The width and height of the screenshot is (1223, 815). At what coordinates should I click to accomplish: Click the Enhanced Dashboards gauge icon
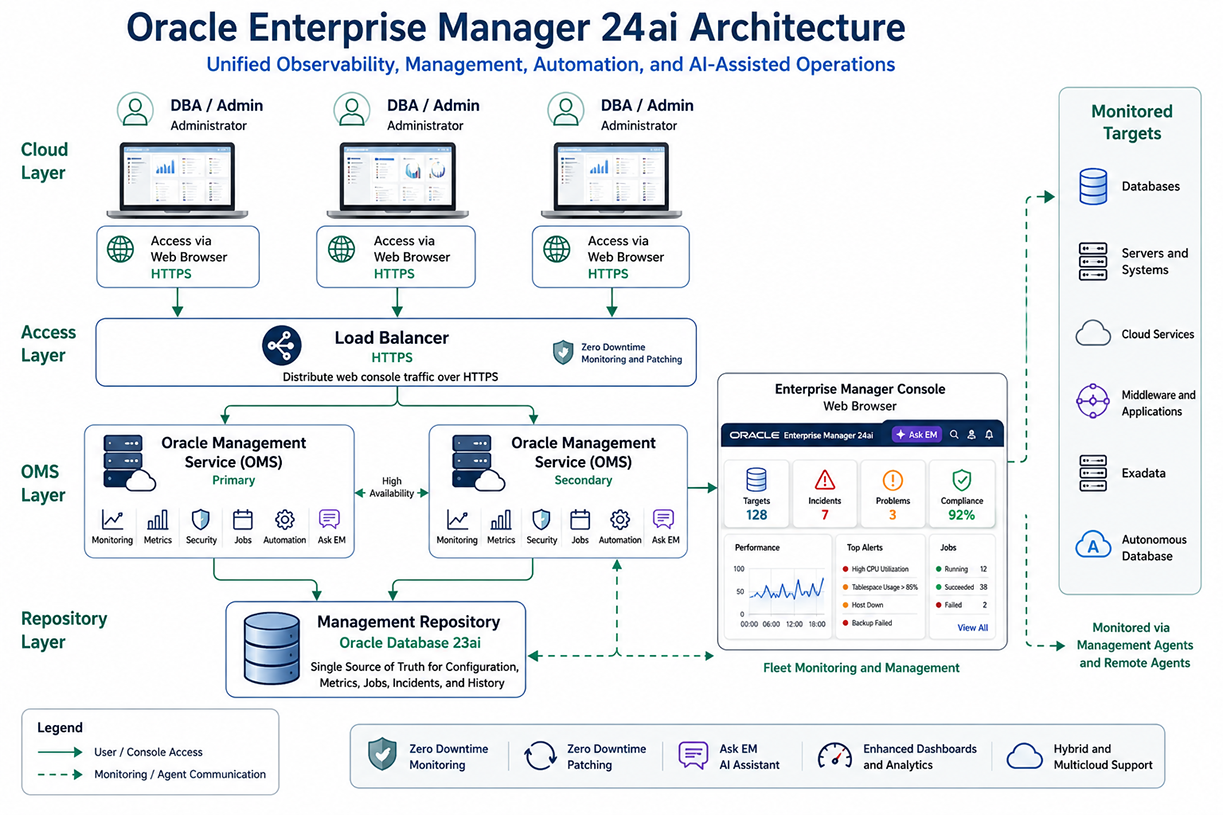[x=835, y=756]
